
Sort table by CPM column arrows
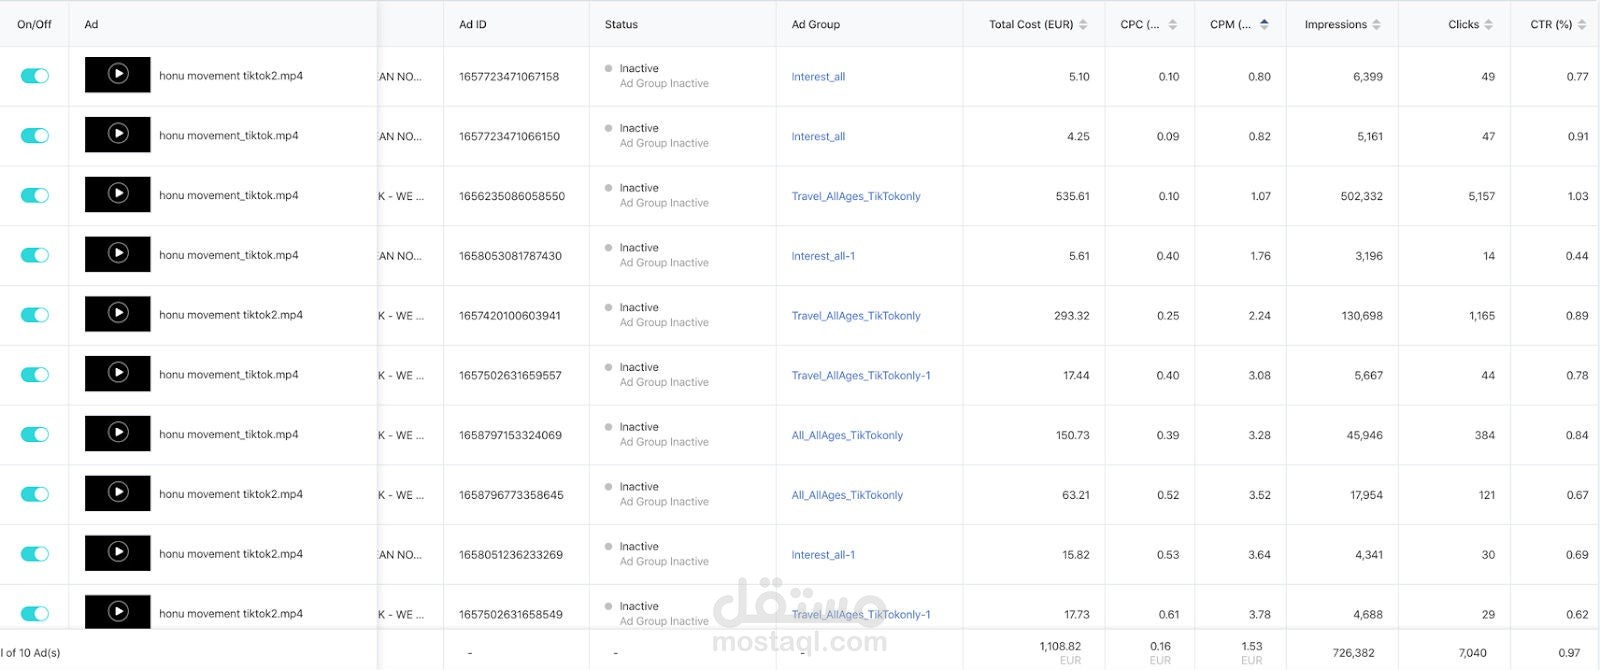point(1264,24)
